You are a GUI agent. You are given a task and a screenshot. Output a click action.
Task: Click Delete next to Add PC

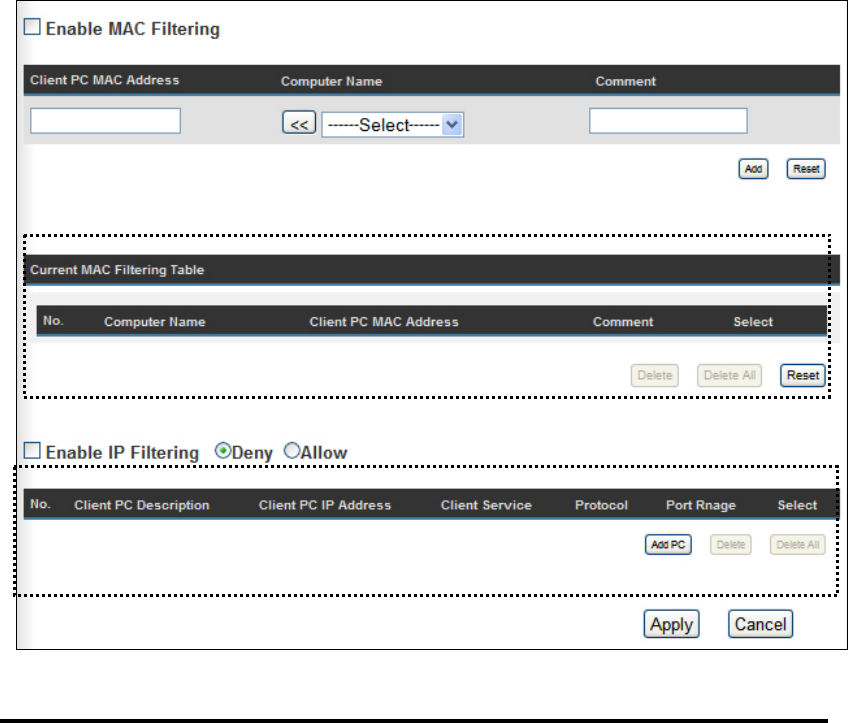[x=731, y=545]
